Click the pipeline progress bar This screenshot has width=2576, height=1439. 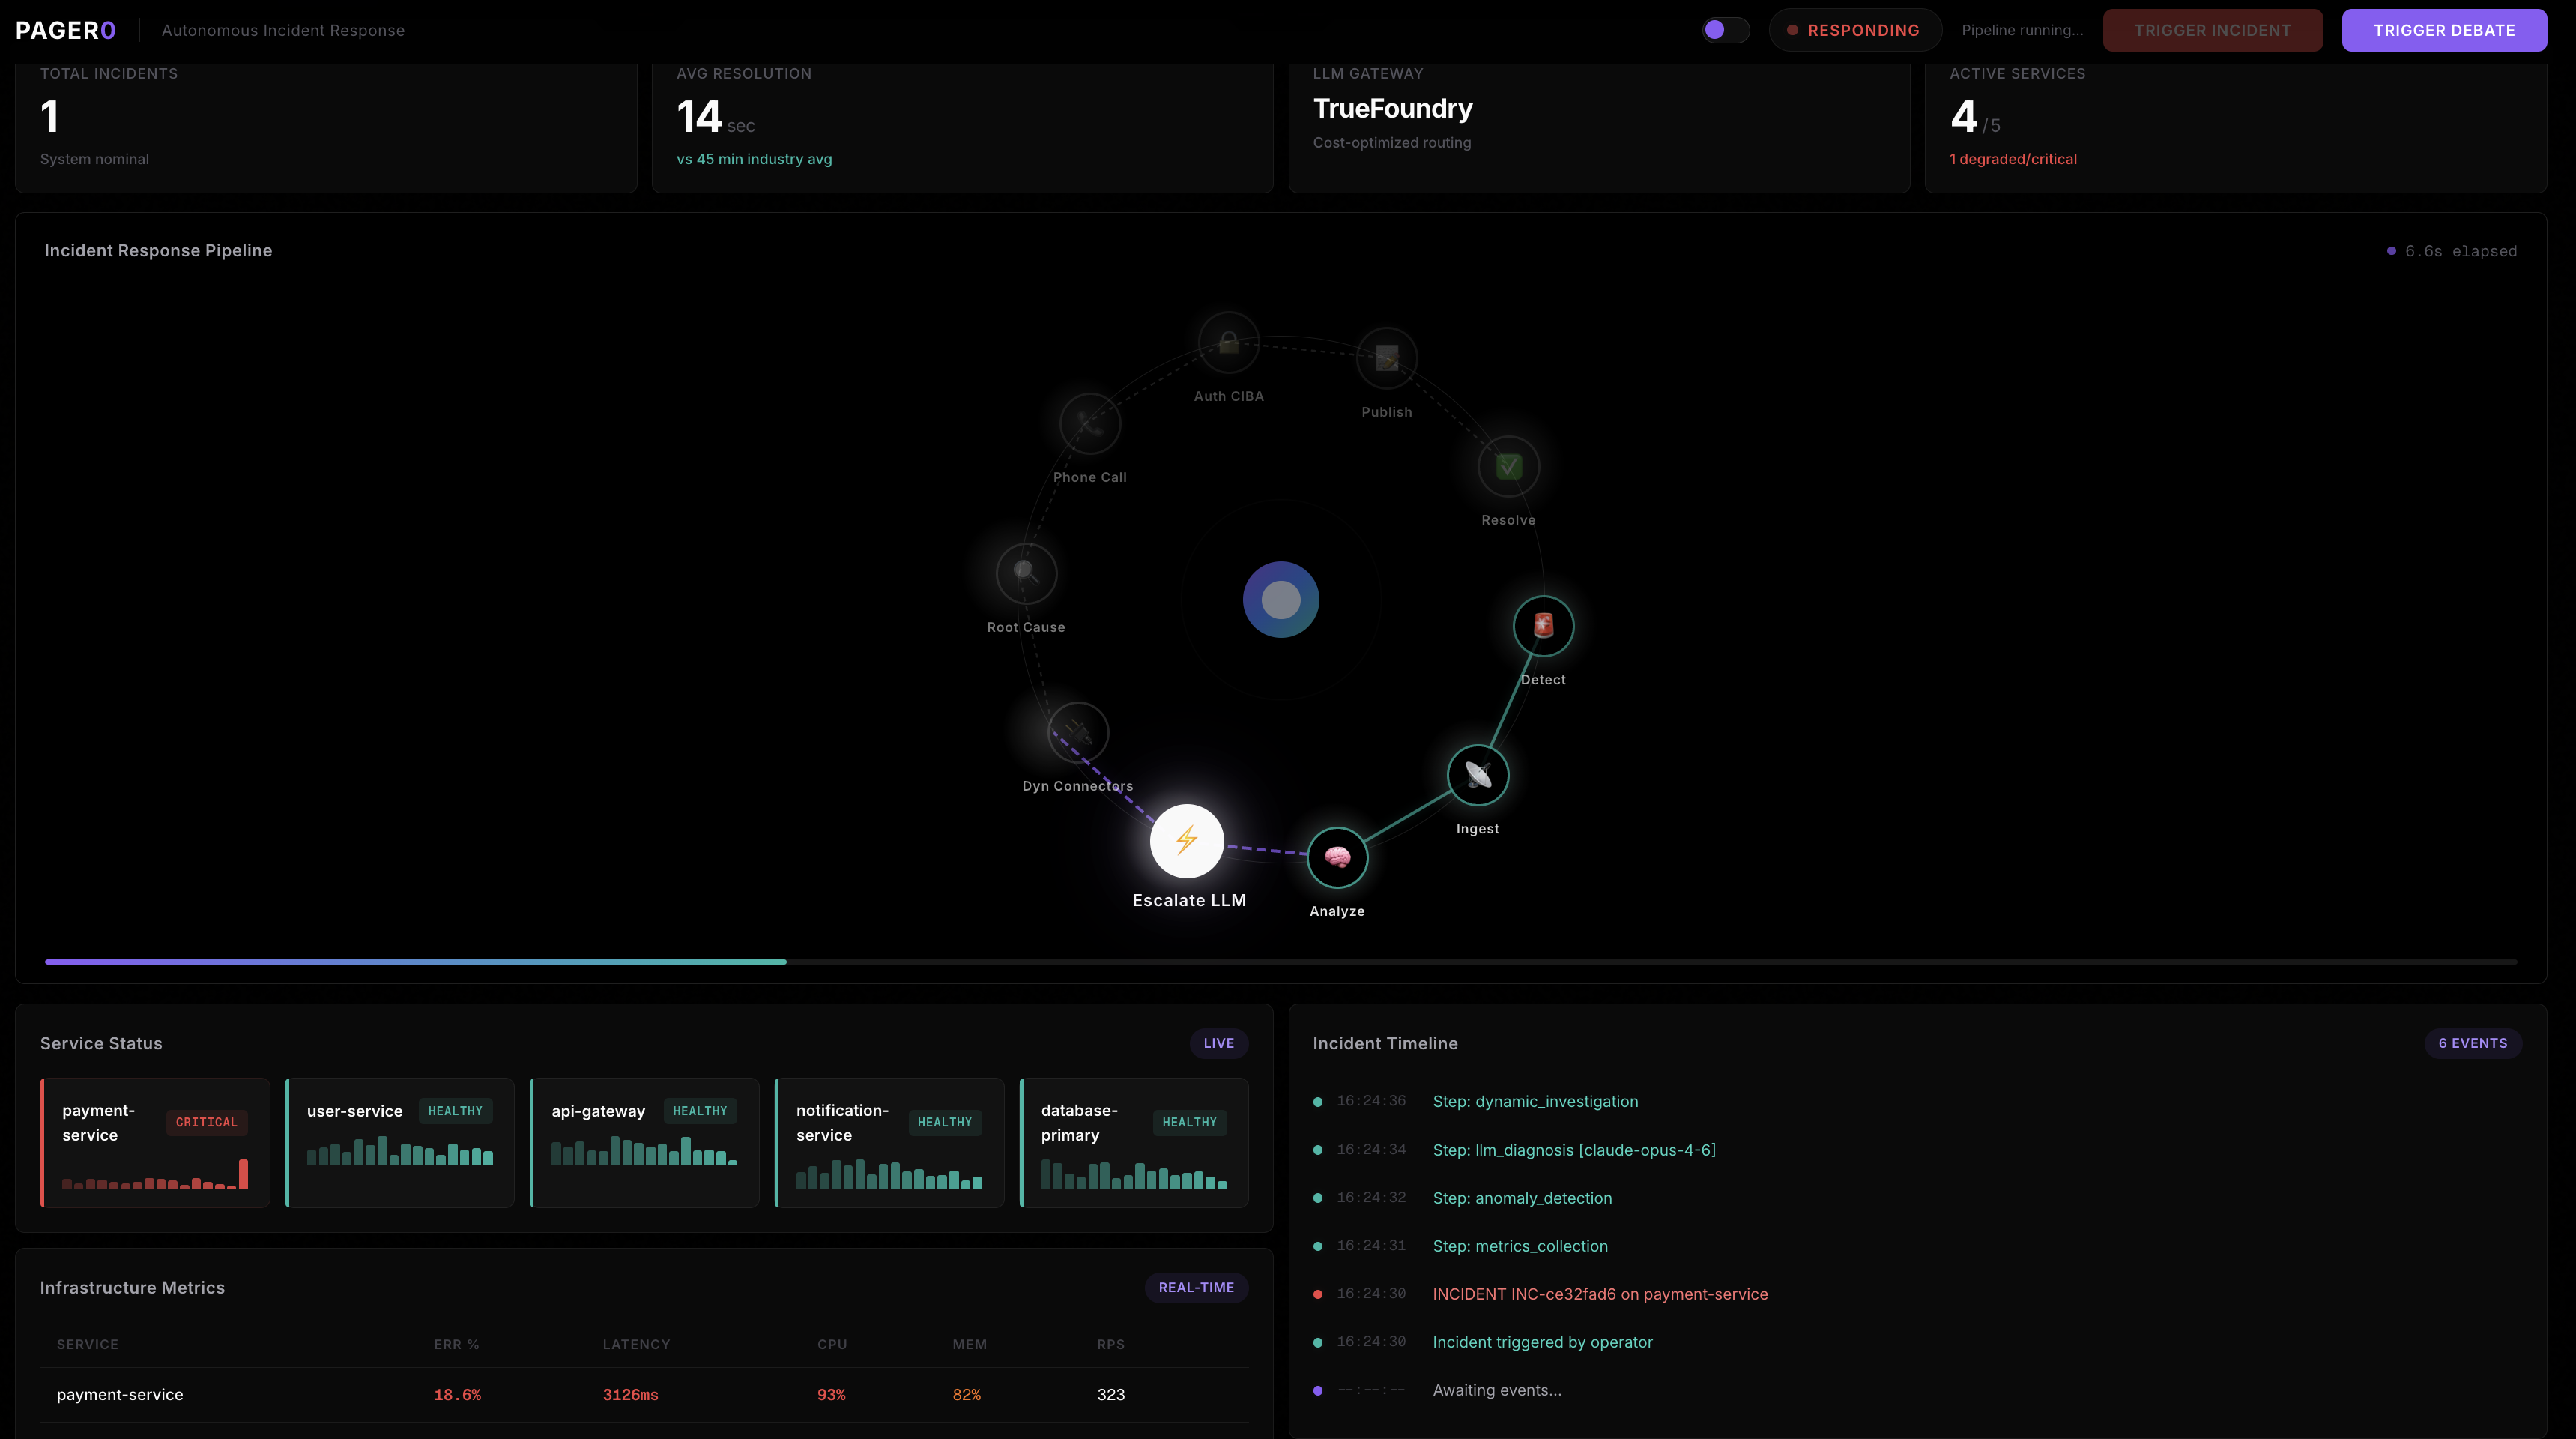pyautogui.click(x=1280, y=962)
